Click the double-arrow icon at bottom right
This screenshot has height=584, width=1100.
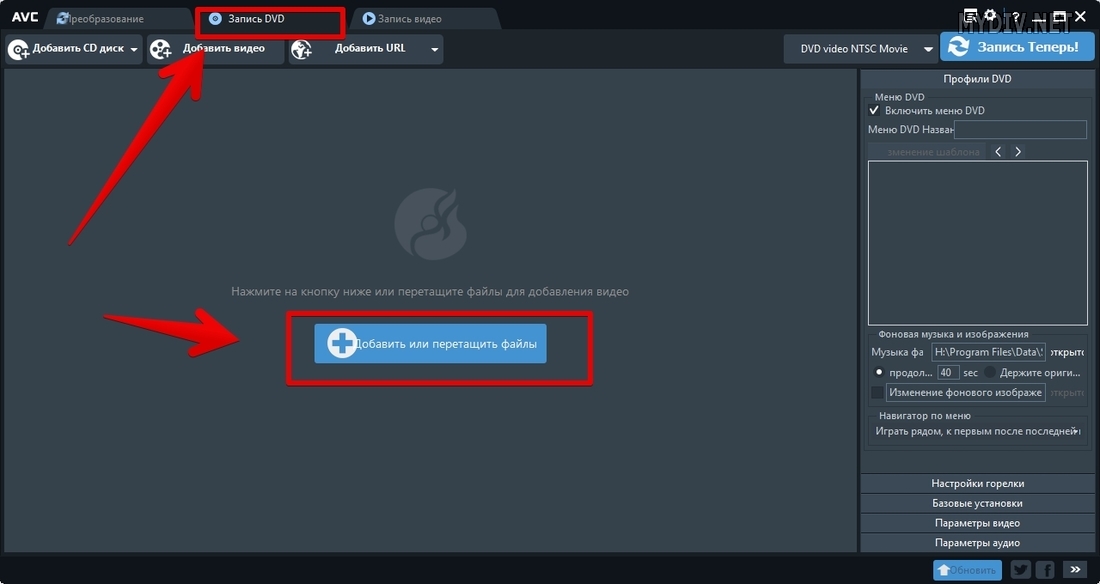pos(1075,570)
